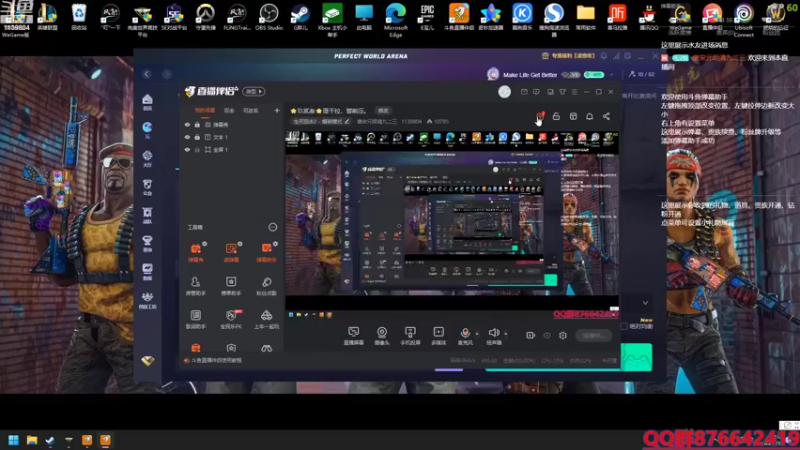
Task: Open the PK tool with the red badge
Action: [231, 319]
